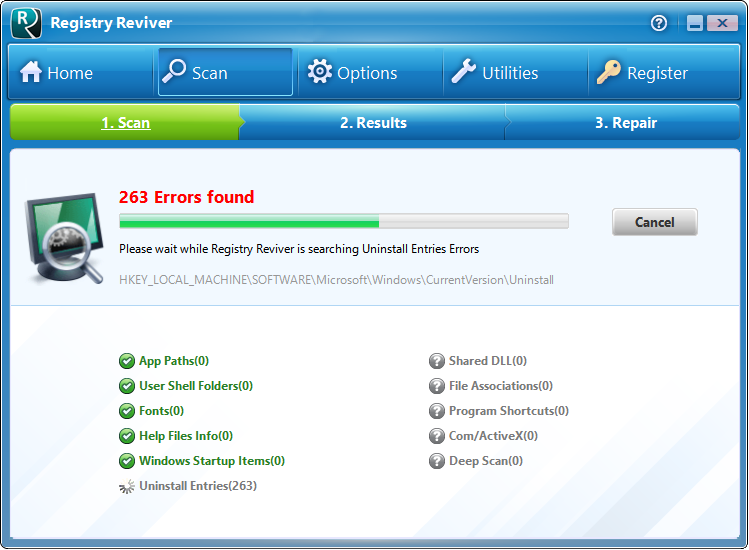Open the Register tab
The width and height of the screenshot is (749, 550).
point(643,73)
